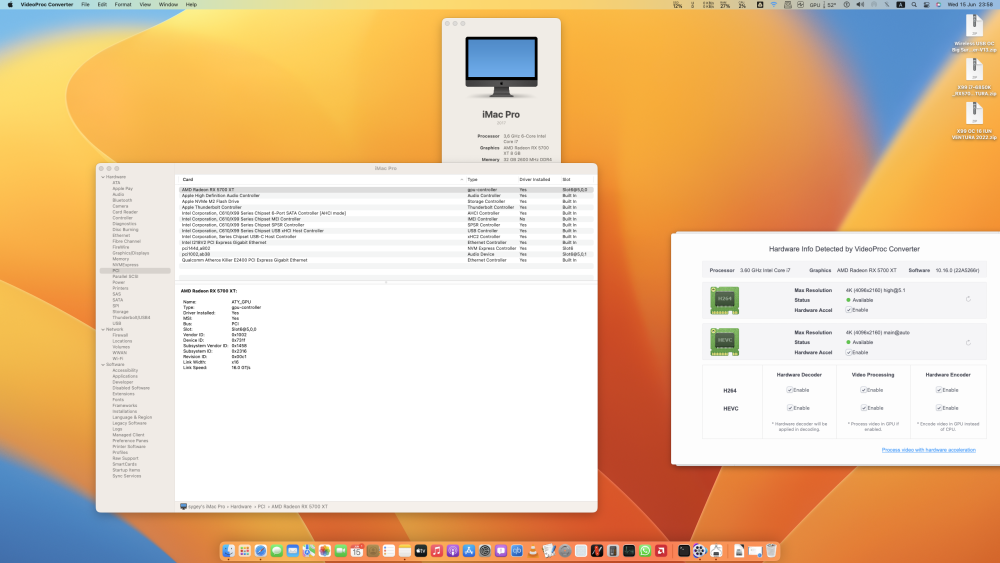The image size is (1000, 563).
Task: Open the View menu
Action: point(145,4)
